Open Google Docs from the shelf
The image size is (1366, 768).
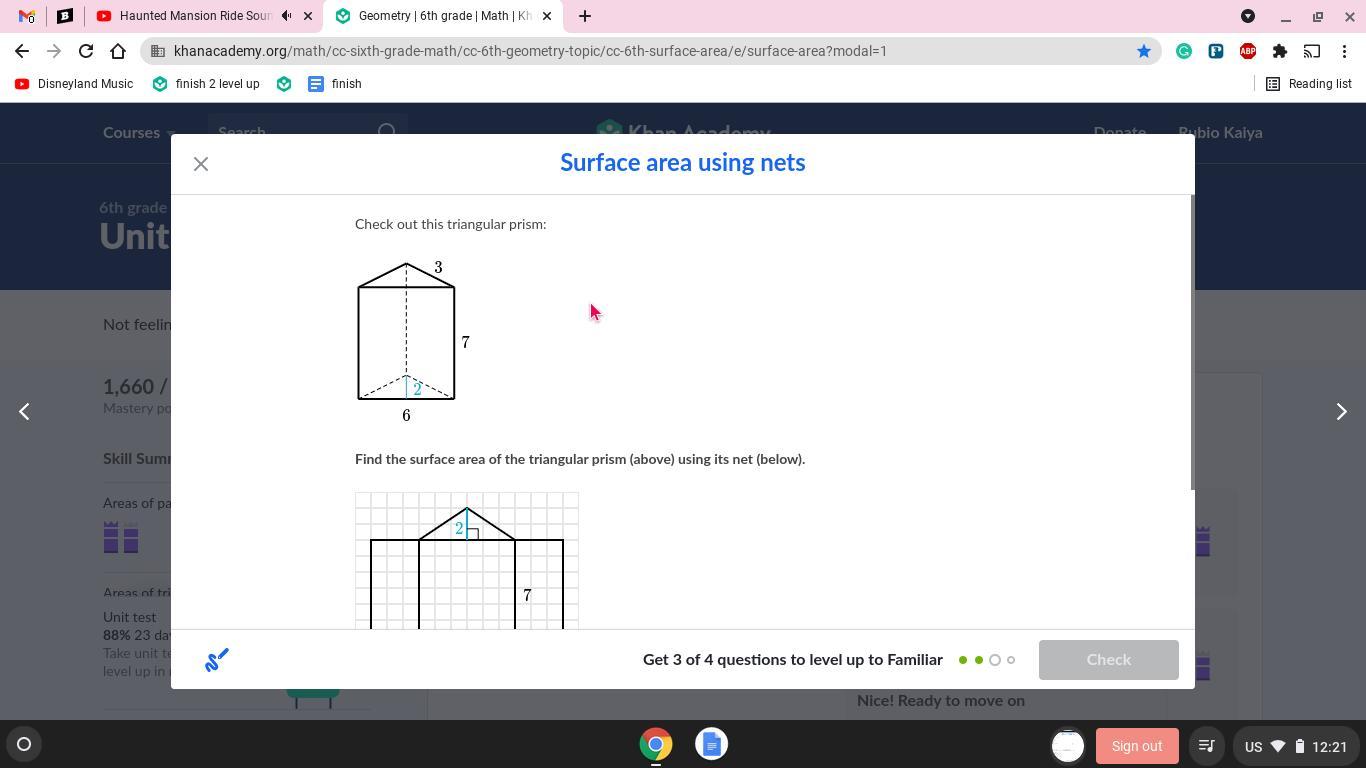point(711,744)
